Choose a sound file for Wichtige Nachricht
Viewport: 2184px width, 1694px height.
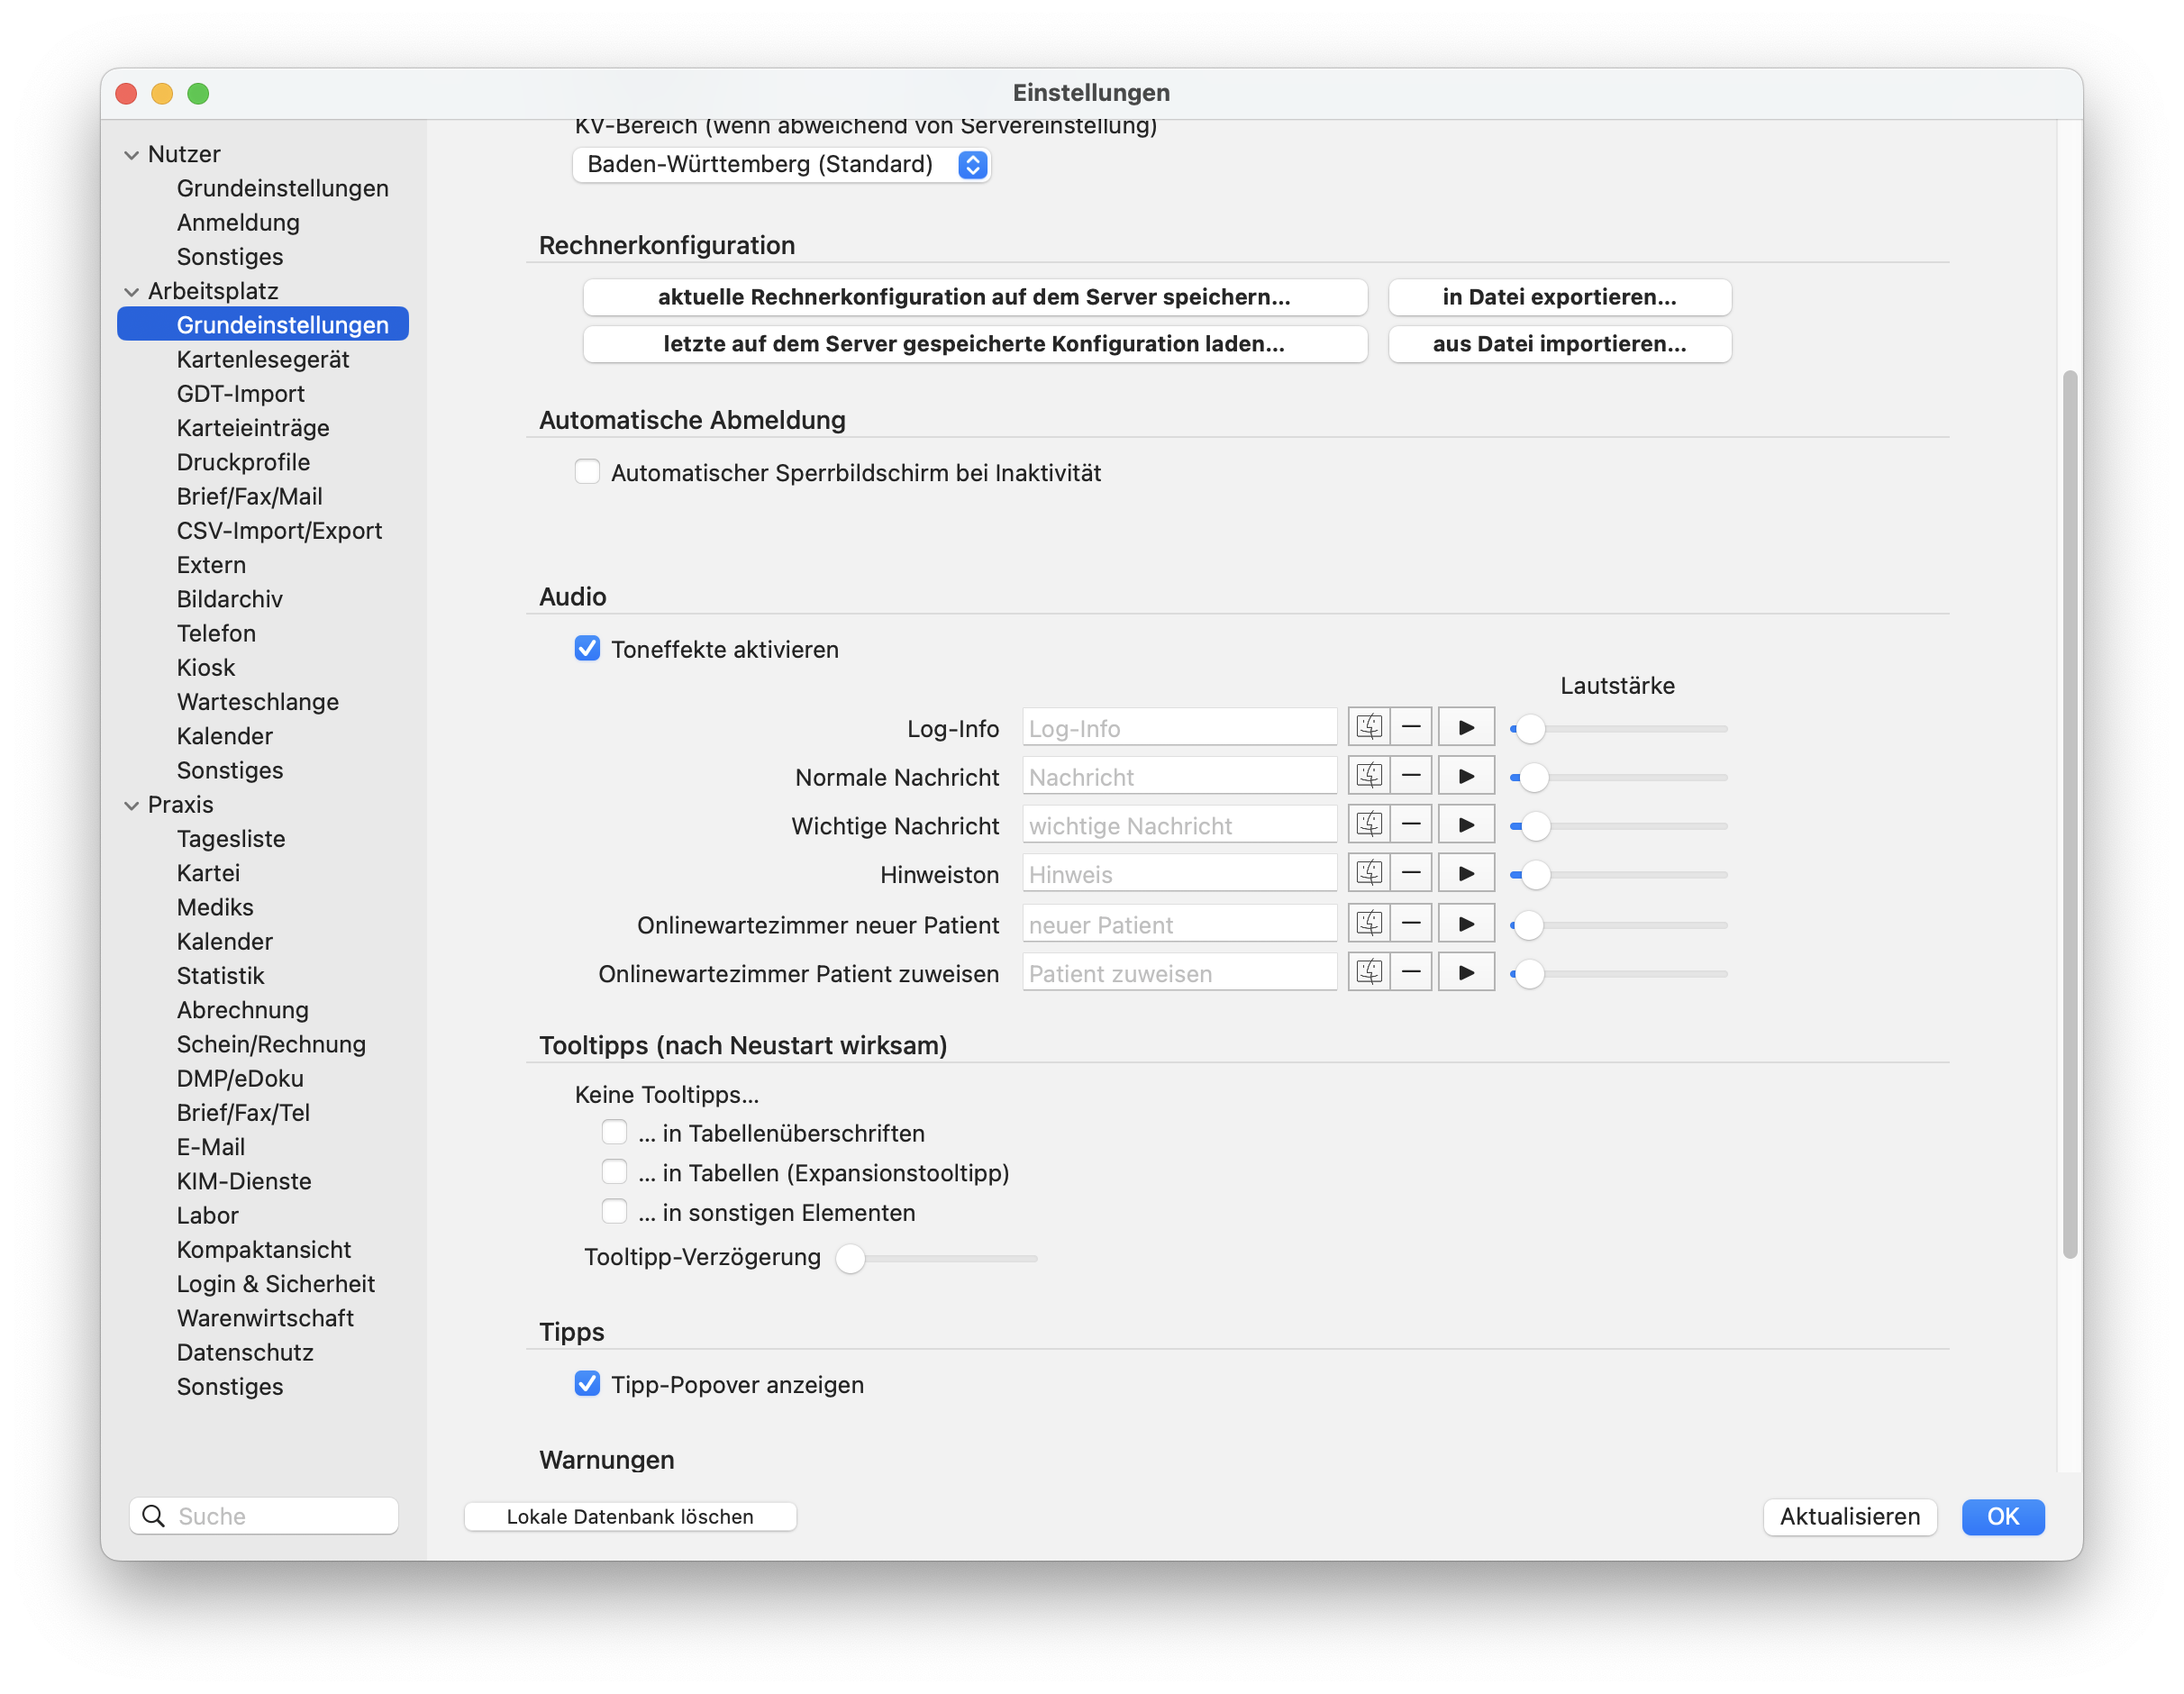[x=1368, y=825]
